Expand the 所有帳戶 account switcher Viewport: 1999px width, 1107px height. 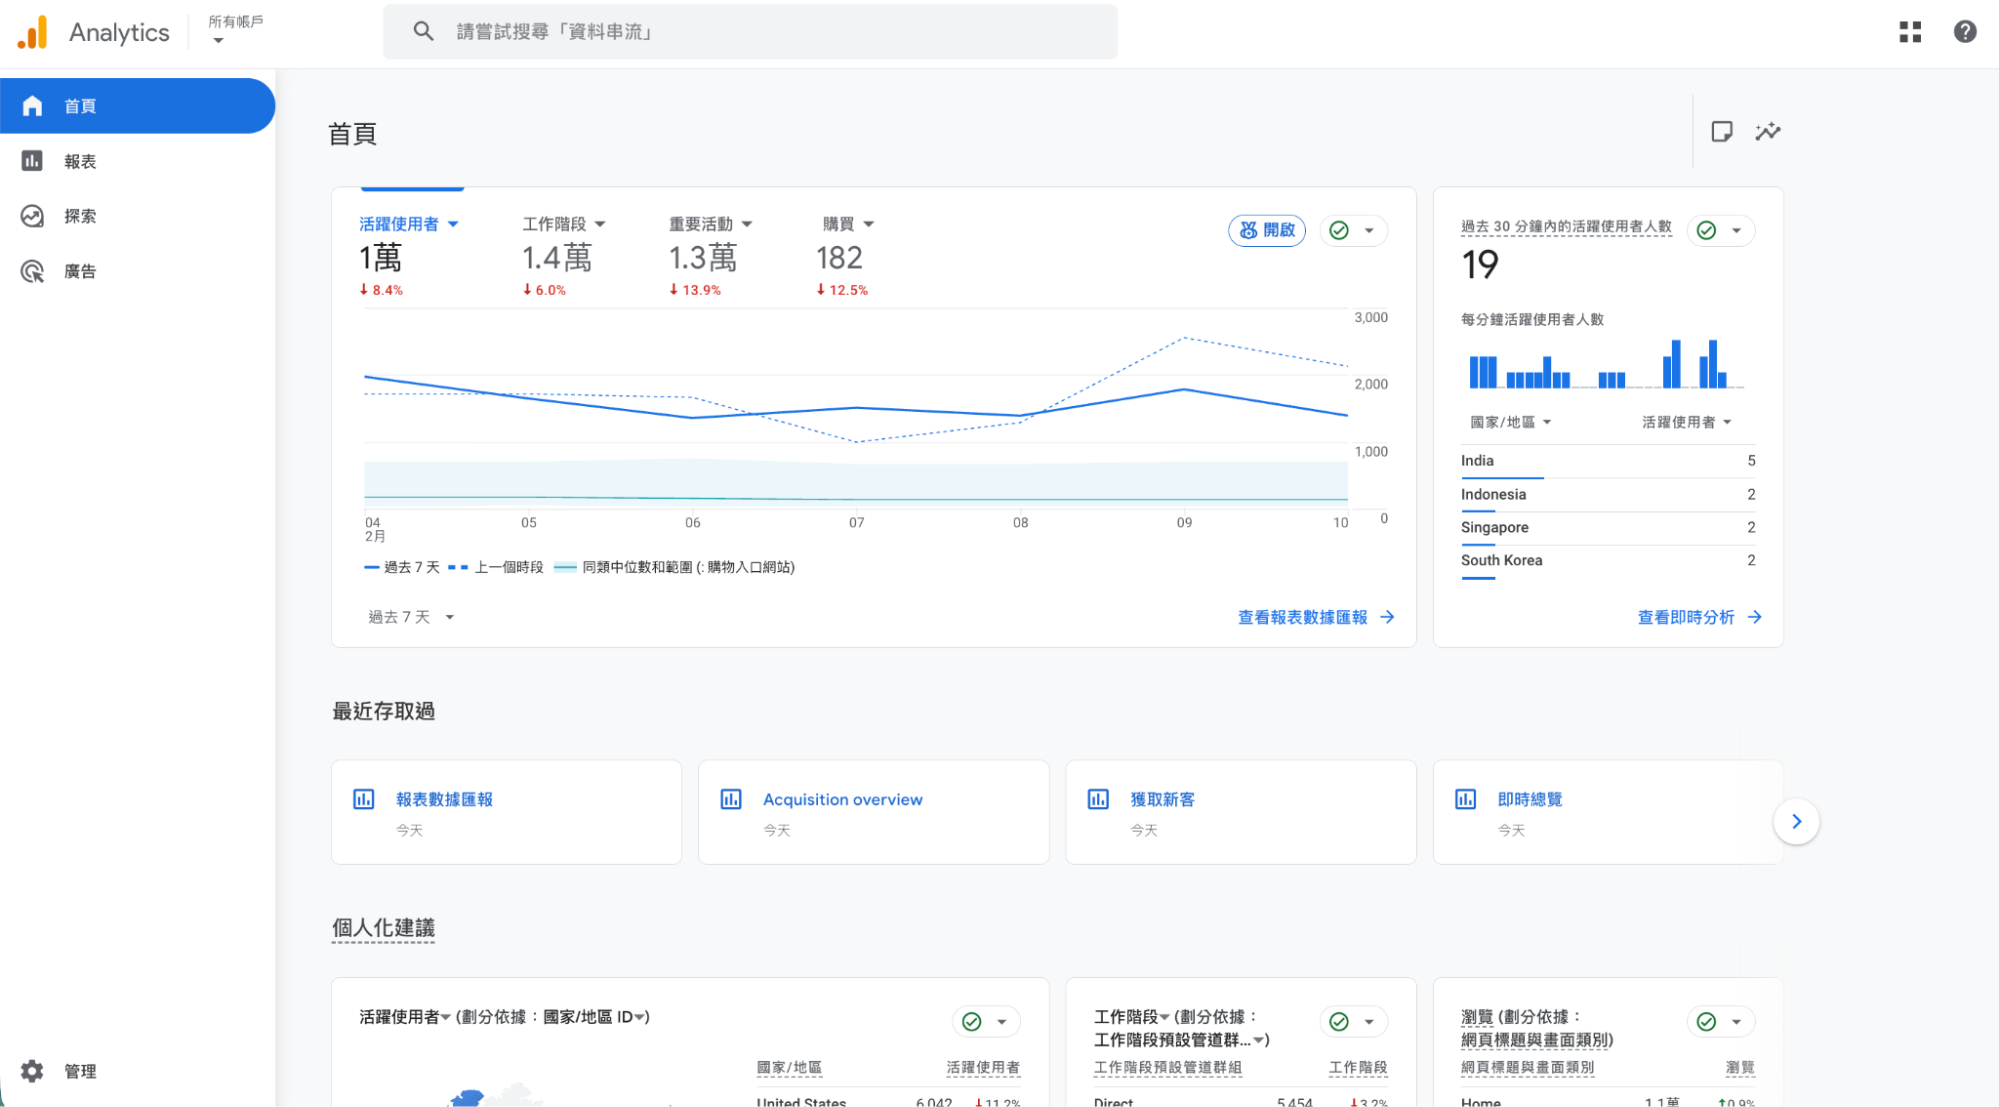pyautogui.click(x=234, y=31)
